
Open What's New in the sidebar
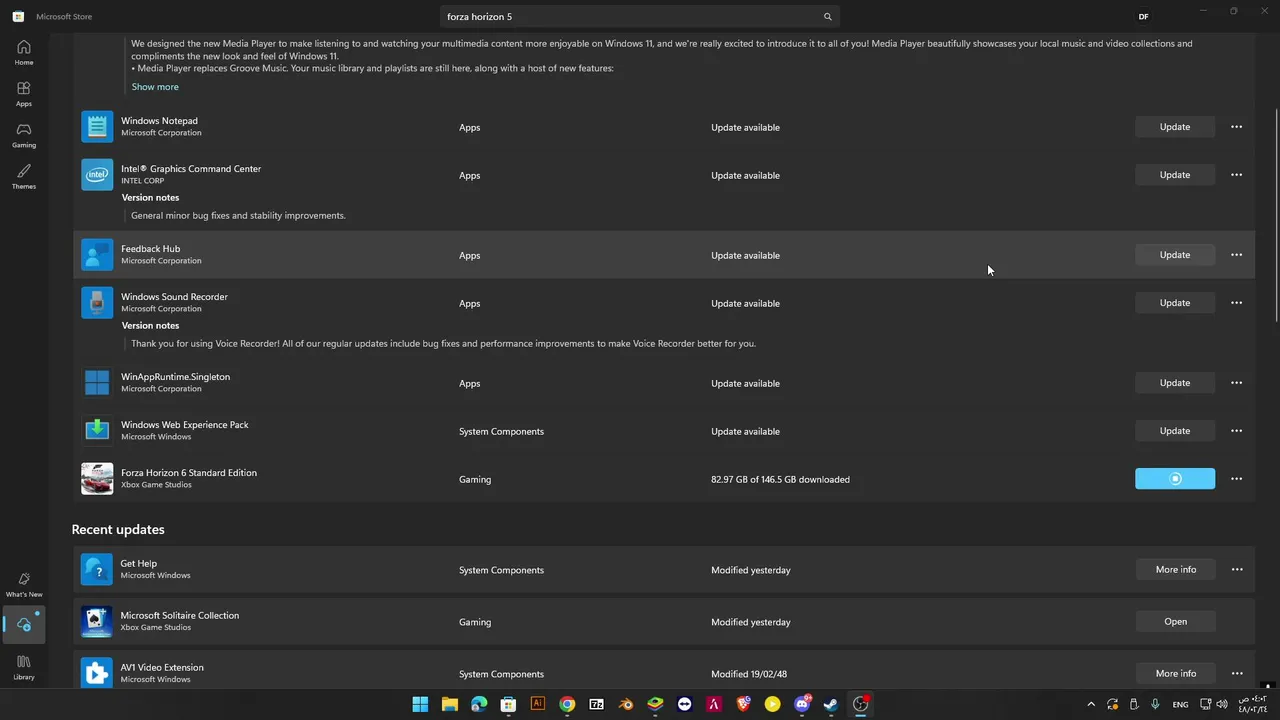[x=24, y=584]
